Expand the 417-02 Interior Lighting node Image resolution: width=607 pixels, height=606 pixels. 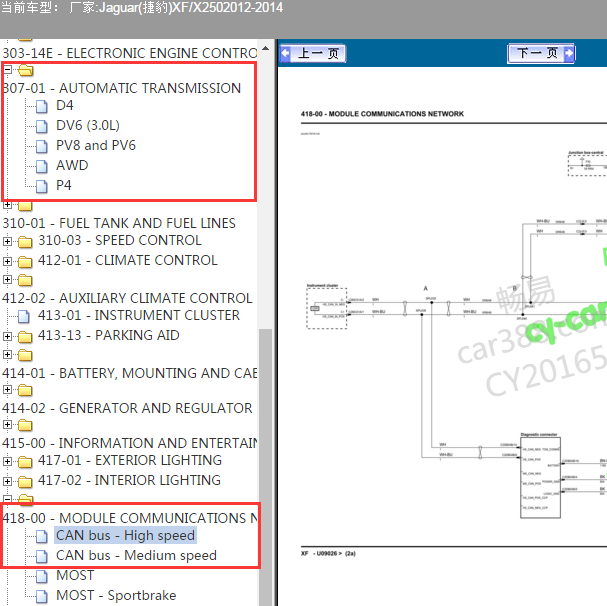[7, 482]
